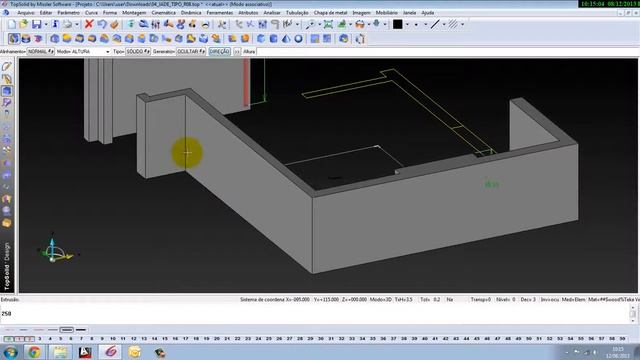This screenshot has height=360, width=640.
Task: Open the Editar menu
Action: [x=46, y=13]
